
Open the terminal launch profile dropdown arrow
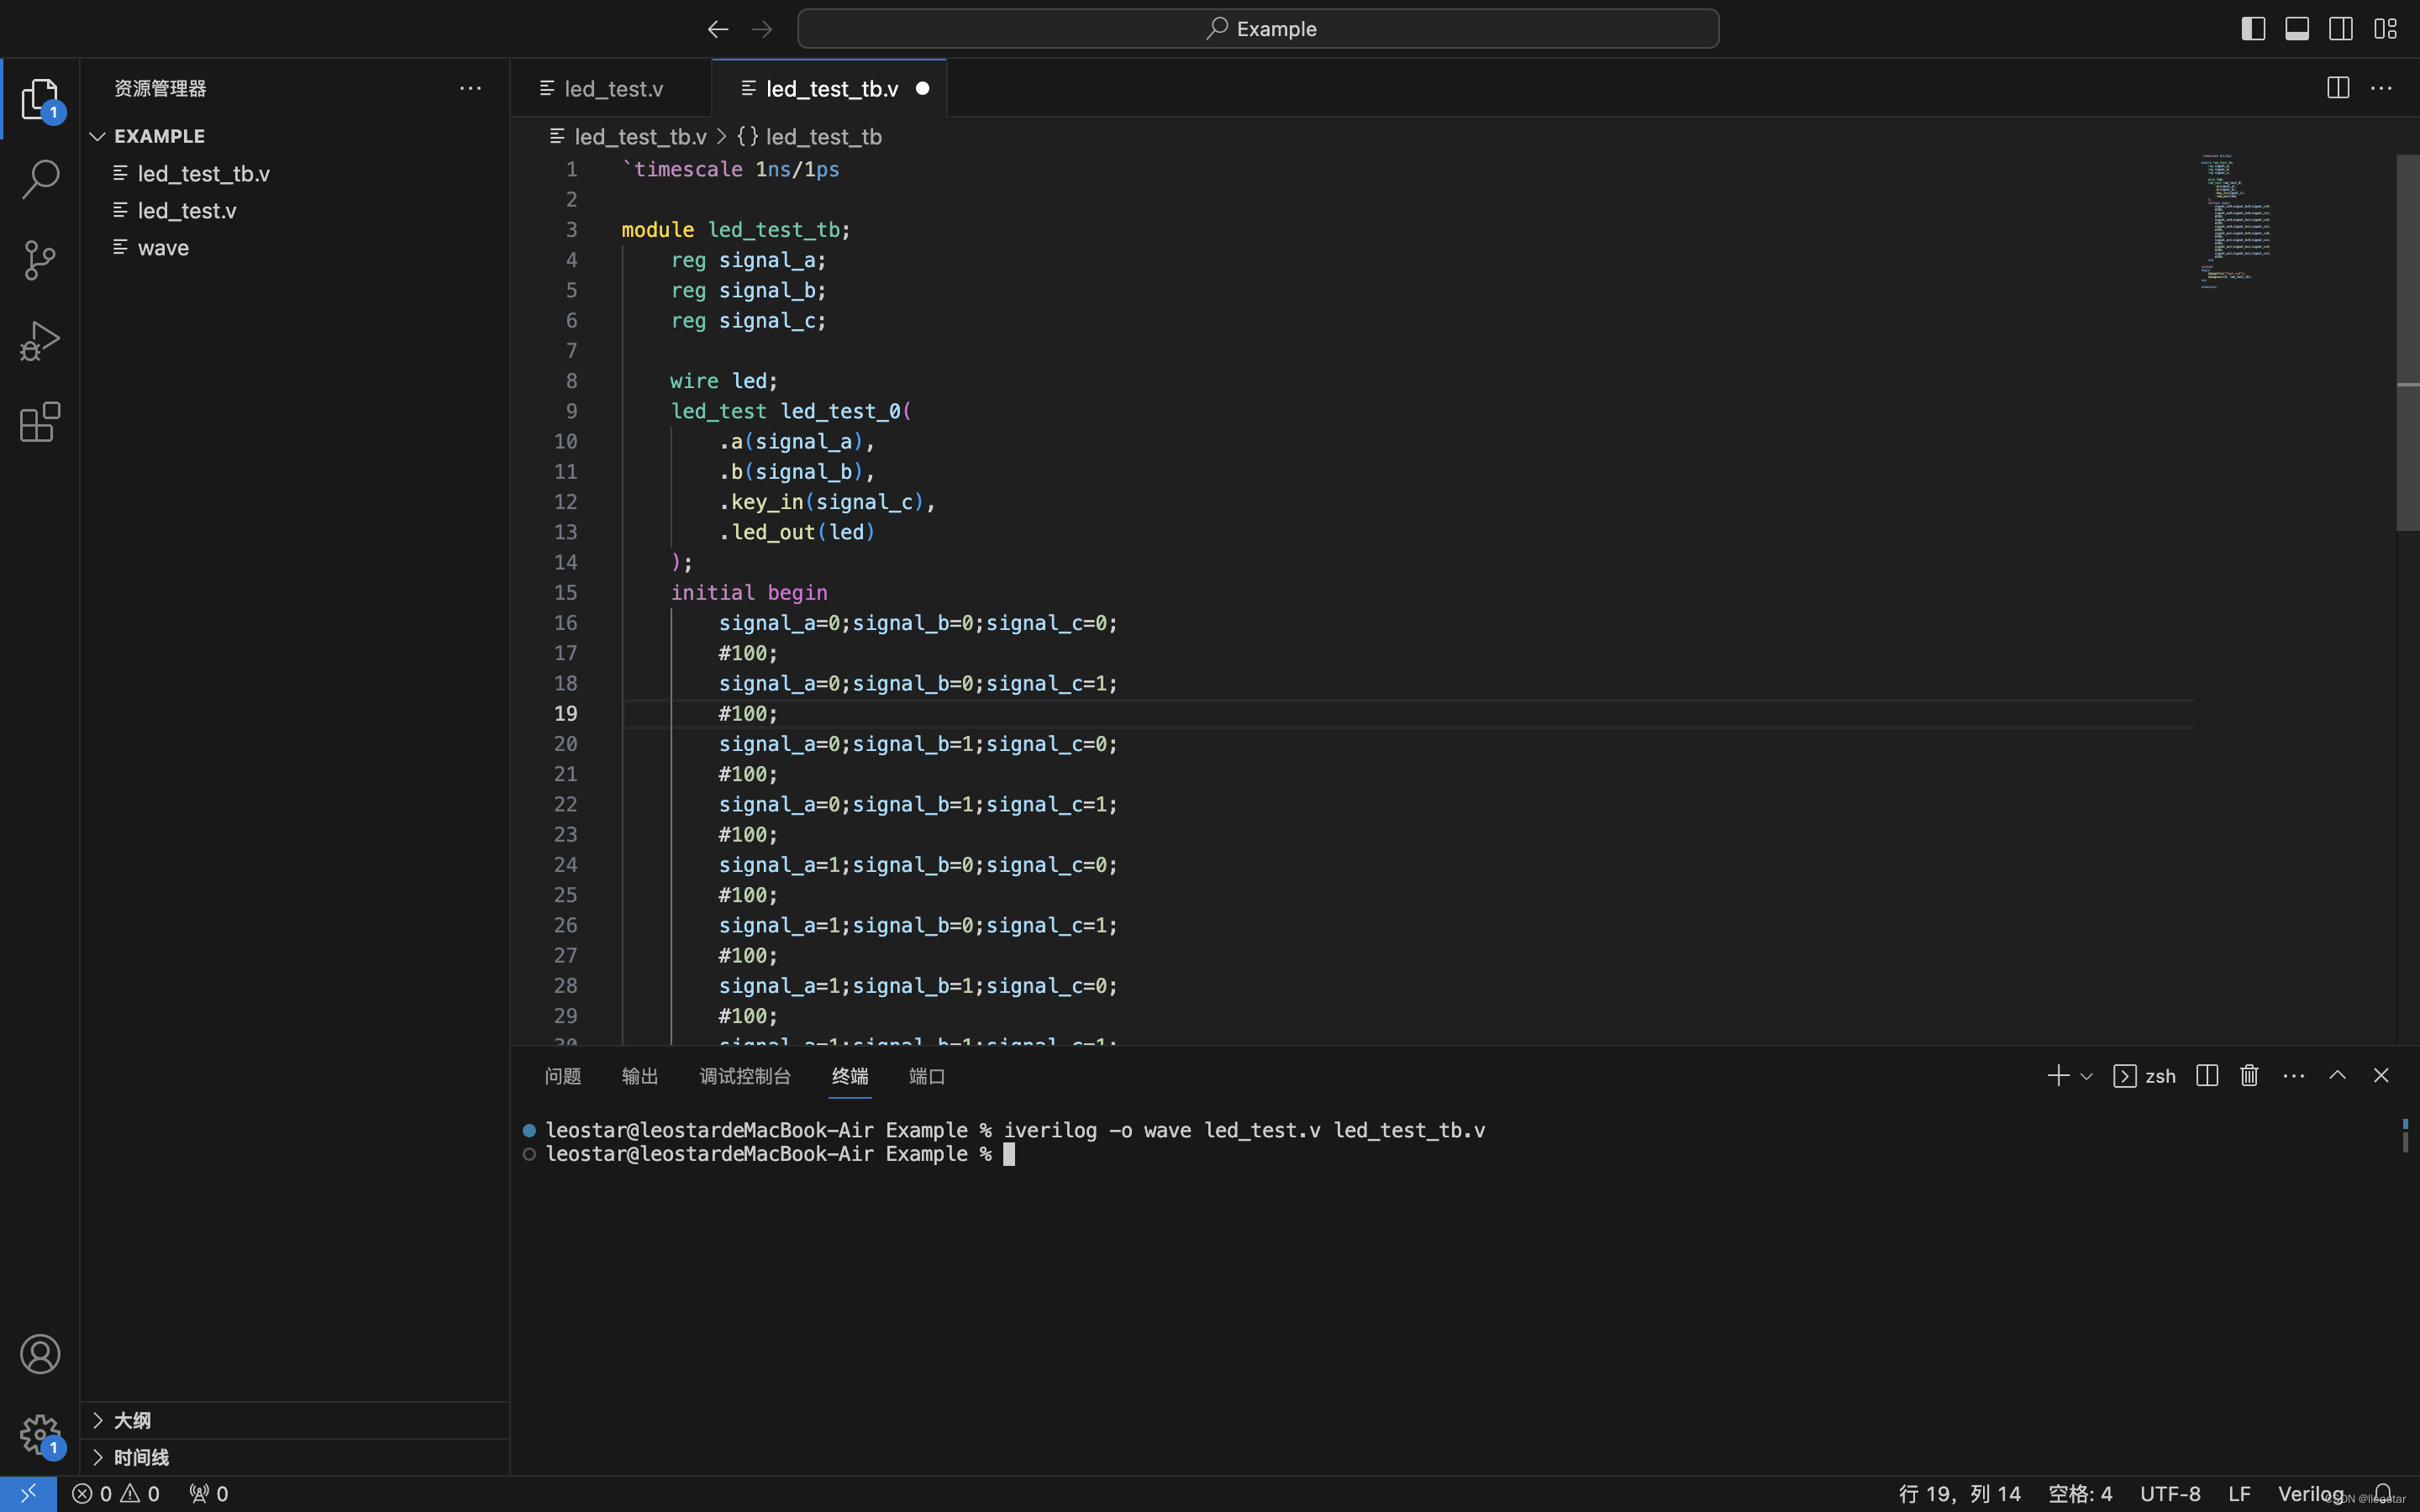click(x=2086, y=1077)
